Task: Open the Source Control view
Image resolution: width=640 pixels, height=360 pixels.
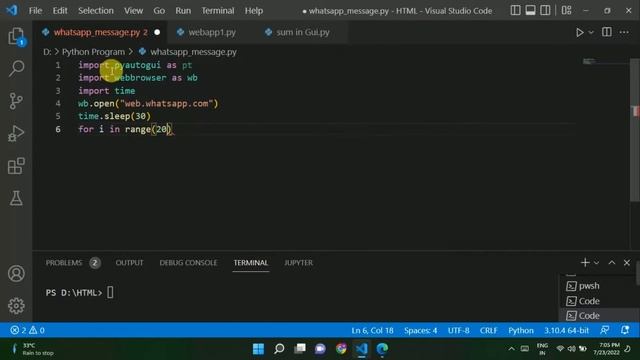Action: point(16,101)
